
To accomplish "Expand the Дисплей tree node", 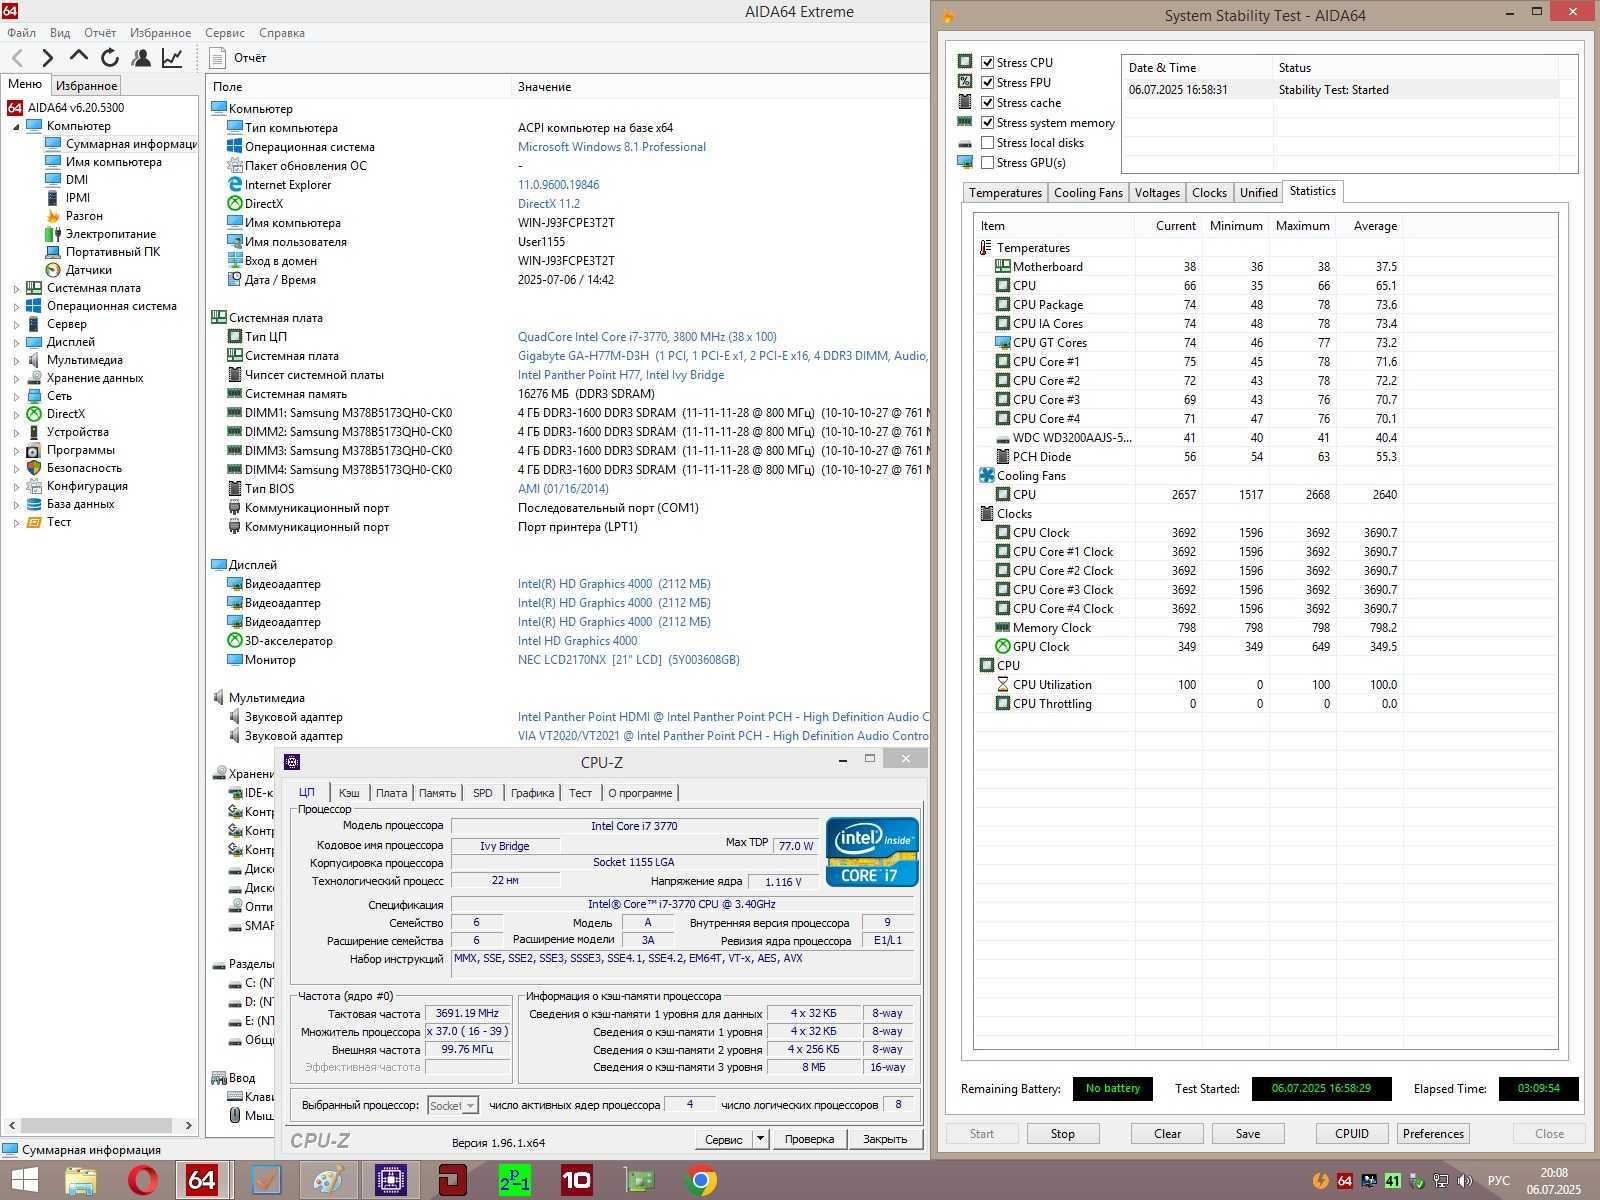I will pos(16,342).
